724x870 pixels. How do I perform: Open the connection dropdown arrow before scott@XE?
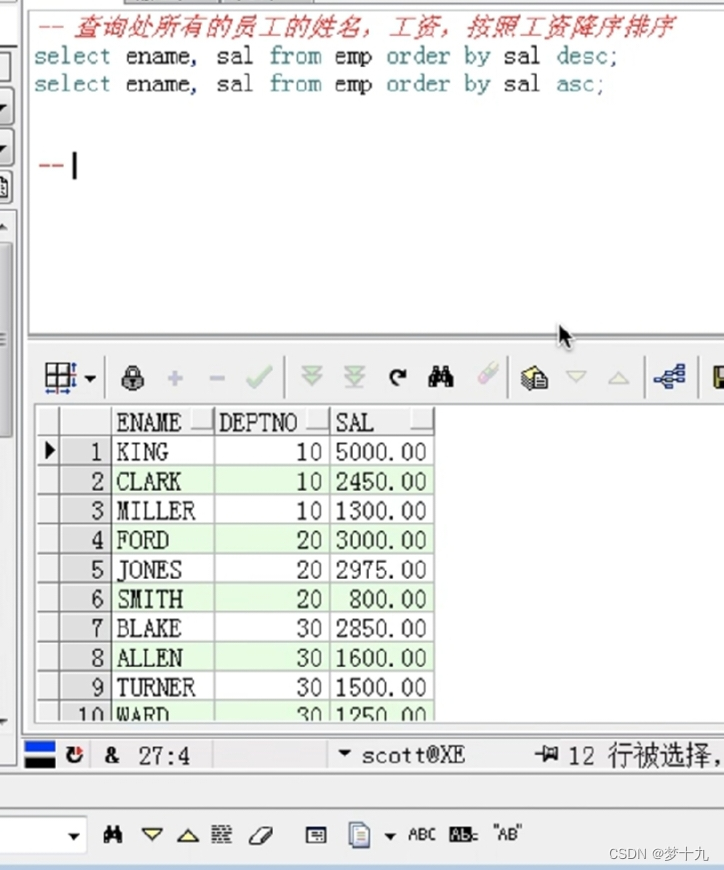click(345, 753)
